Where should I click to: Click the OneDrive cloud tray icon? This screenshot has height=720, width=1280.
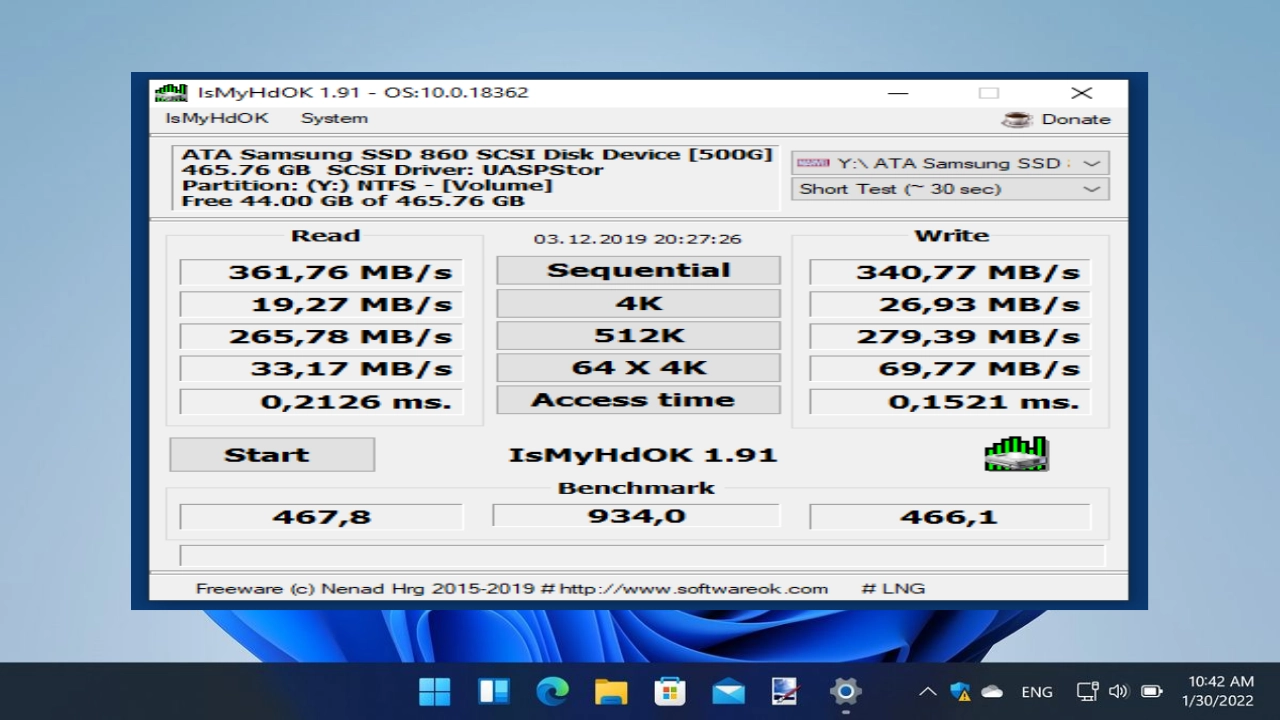992,691
